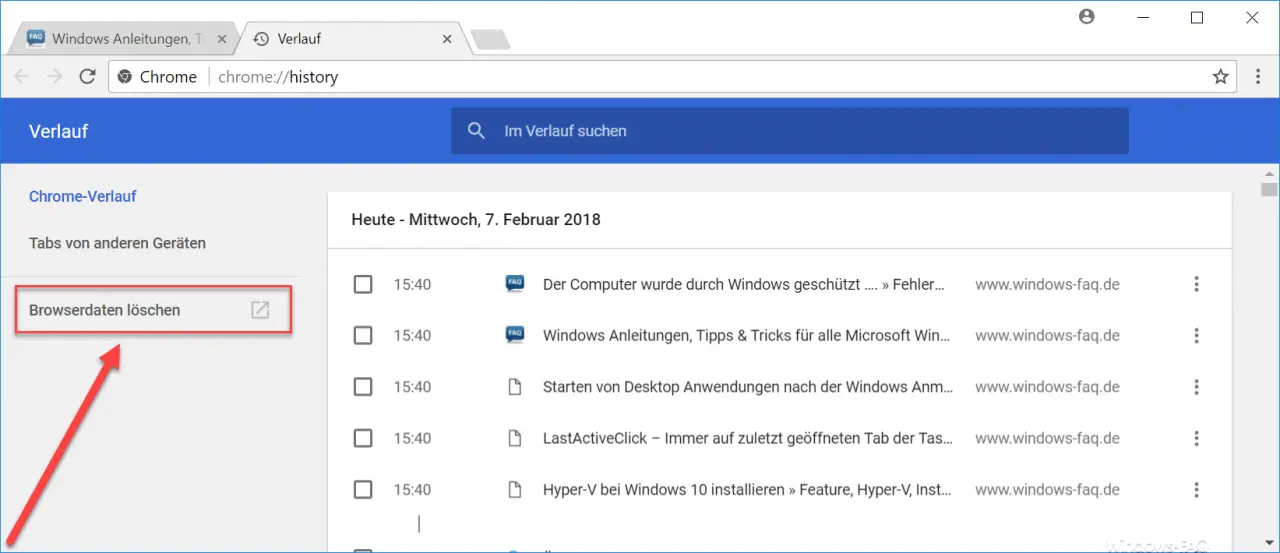Click the Chrome site info icon in address bar

[x=125, y=76]
